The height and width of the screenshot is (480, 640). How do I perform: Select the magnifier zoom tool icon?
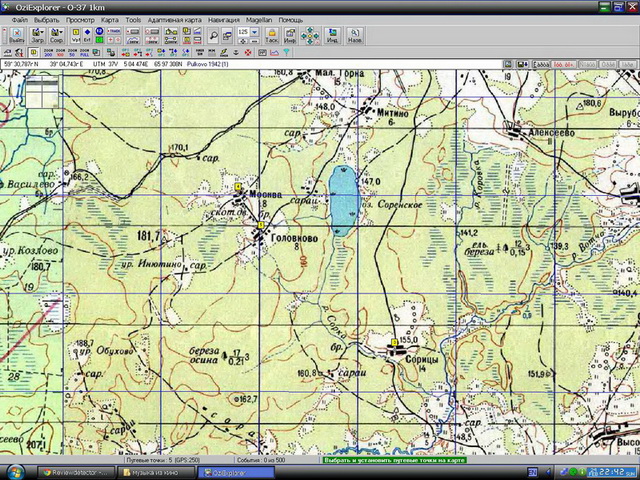point(213,34)
